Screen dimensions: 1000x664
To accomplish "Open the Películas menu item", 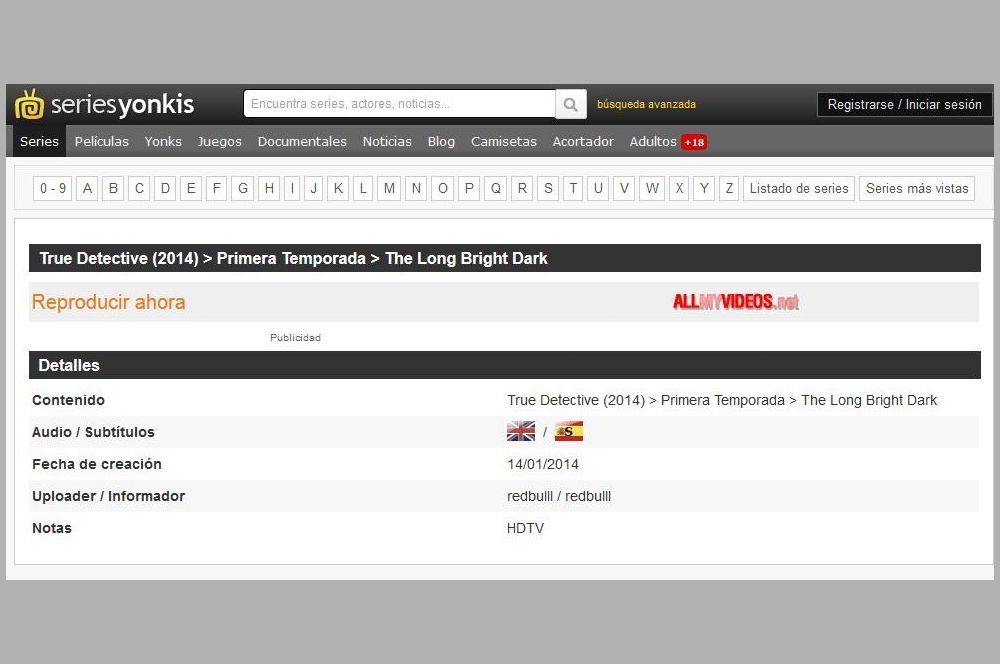I will (x=101, y=142).
